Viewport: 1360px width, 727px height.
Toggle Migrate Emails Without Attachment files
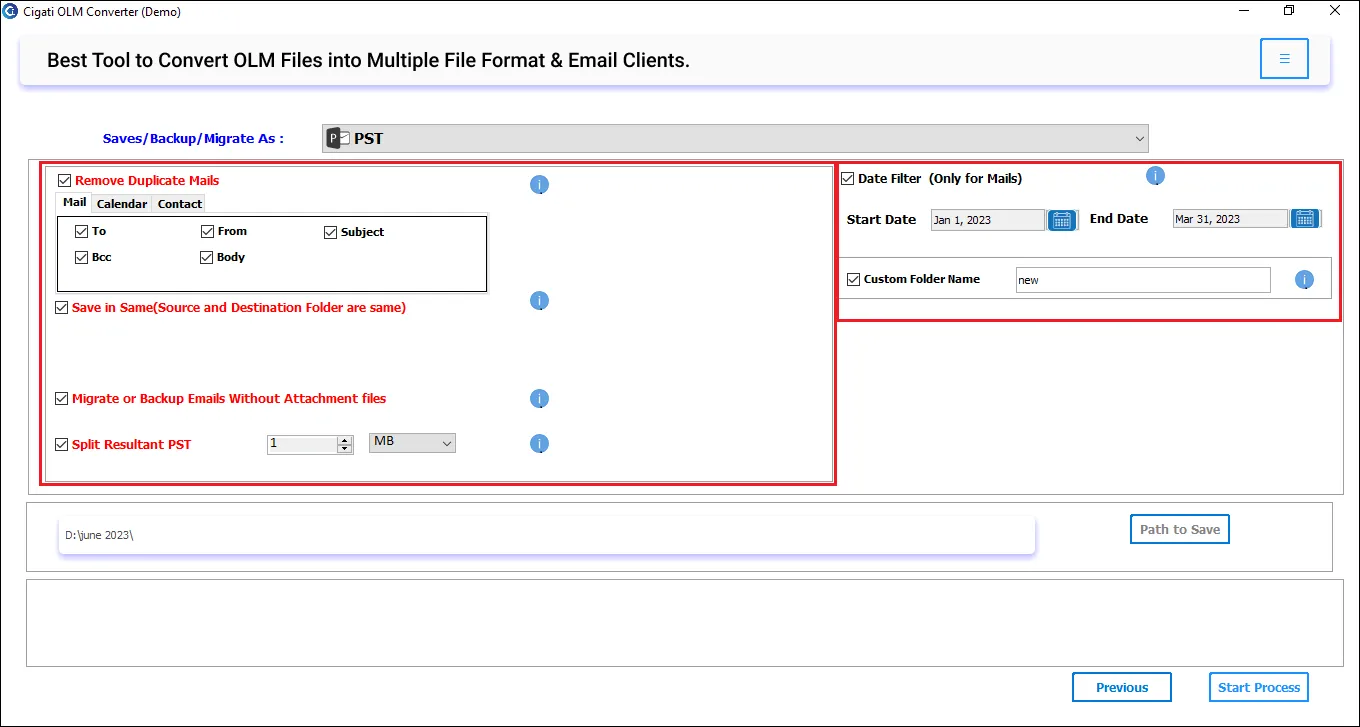62,399
